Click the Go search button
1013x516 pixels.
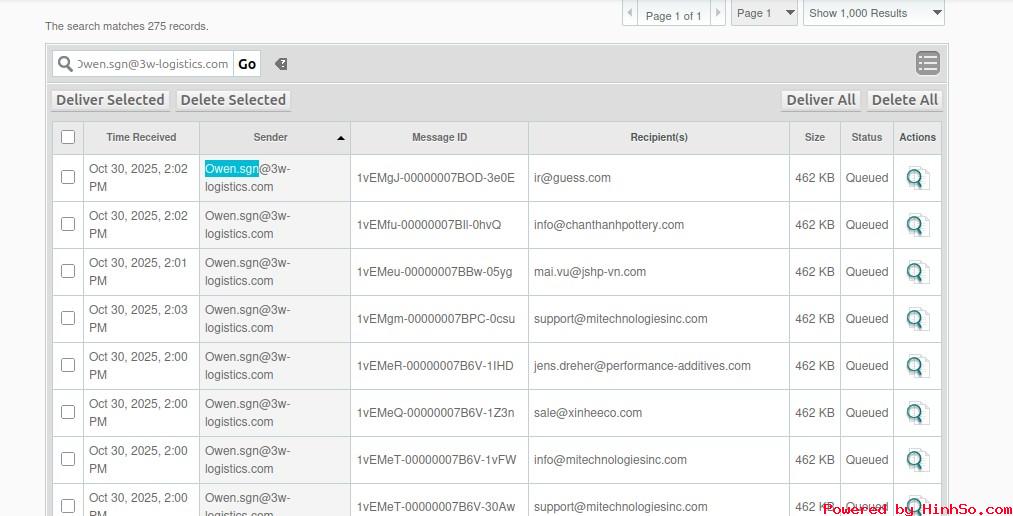point(247,64)
